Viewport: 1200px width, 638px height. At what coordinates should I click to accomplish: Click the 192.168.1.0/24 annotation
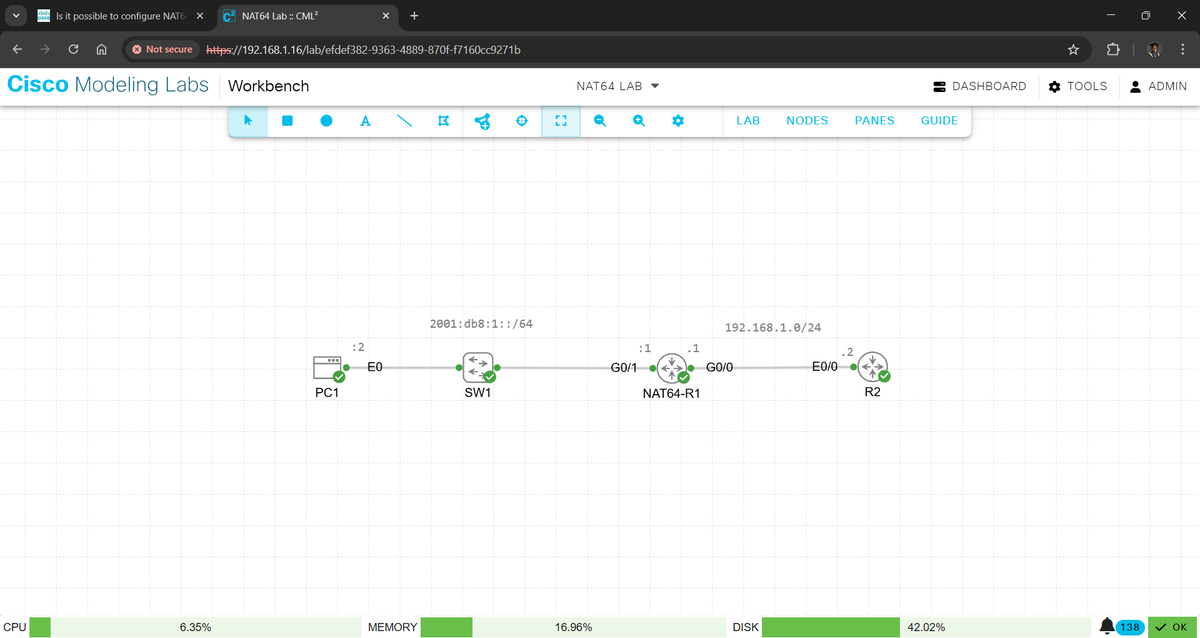pos(772,327)
